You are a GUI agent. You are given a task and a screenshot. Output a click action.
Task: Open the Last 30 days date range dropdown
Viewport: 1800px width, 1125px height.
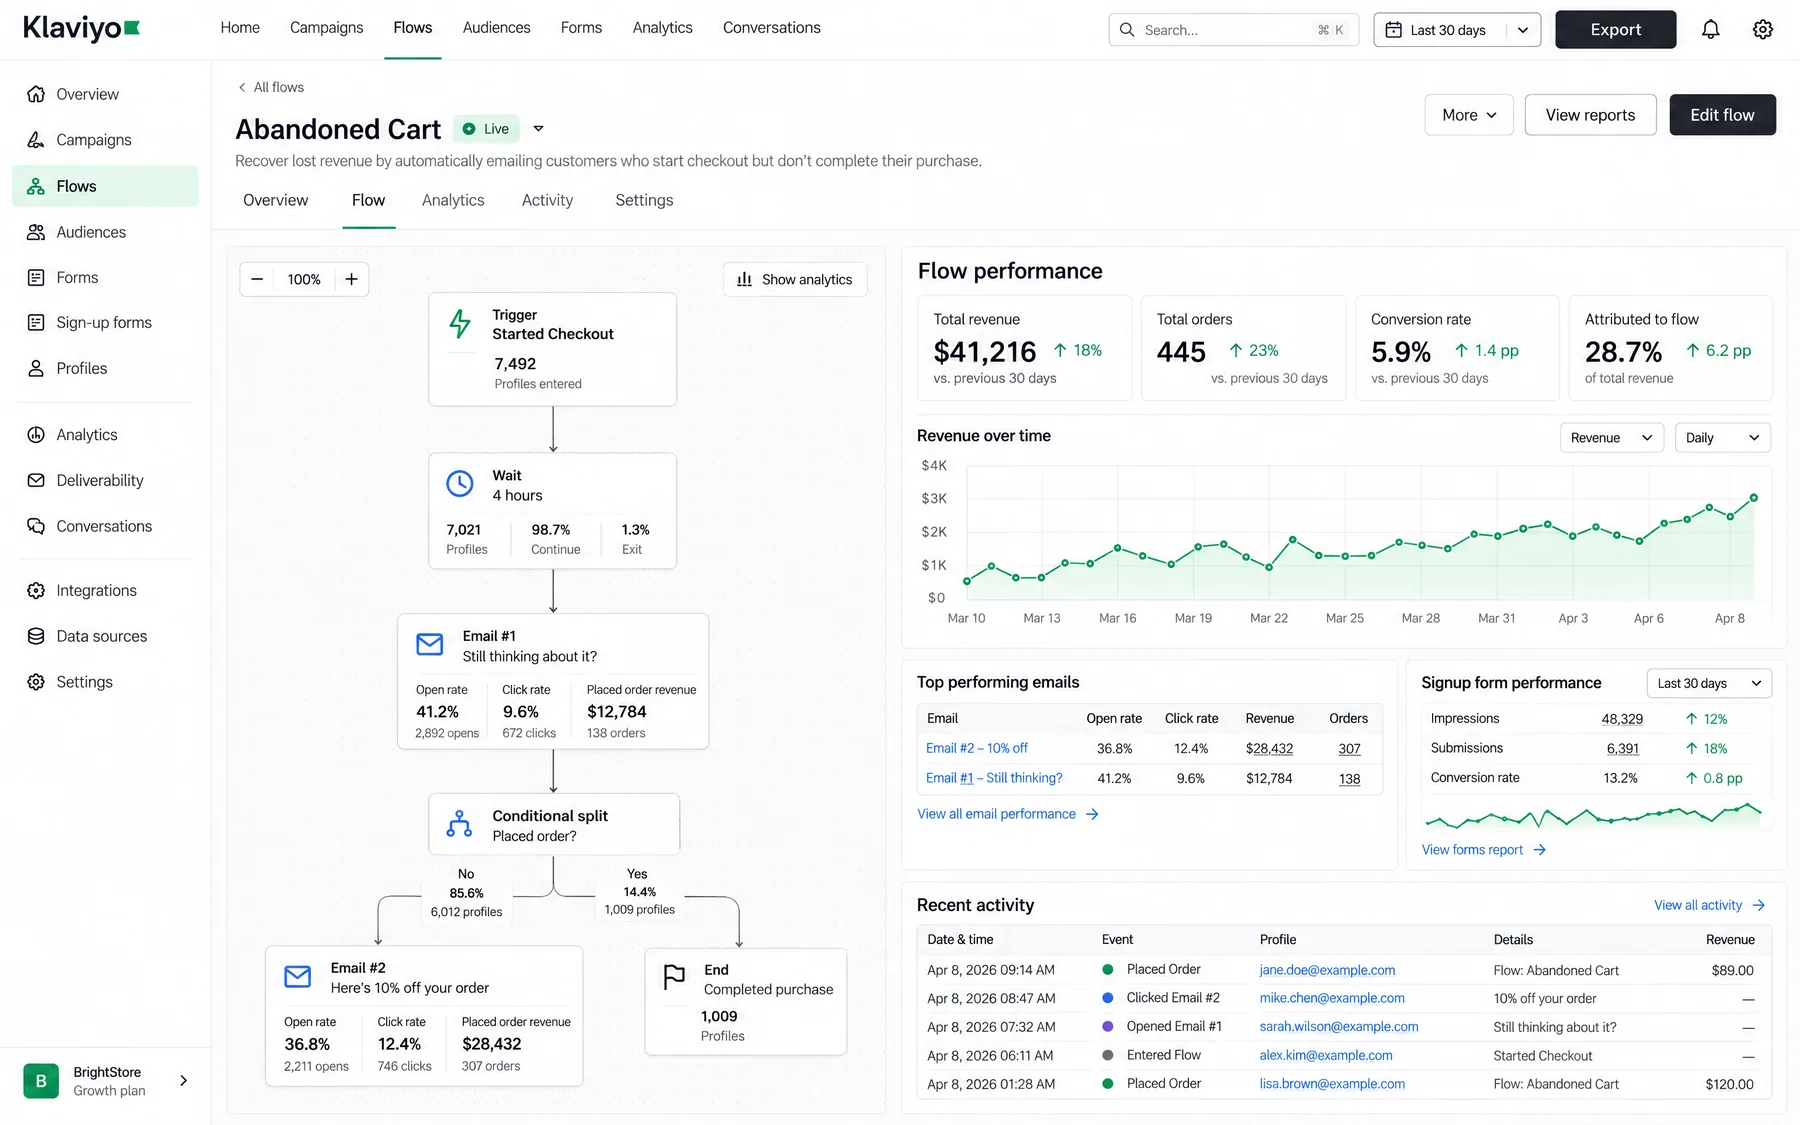(x=1457, y=30)
